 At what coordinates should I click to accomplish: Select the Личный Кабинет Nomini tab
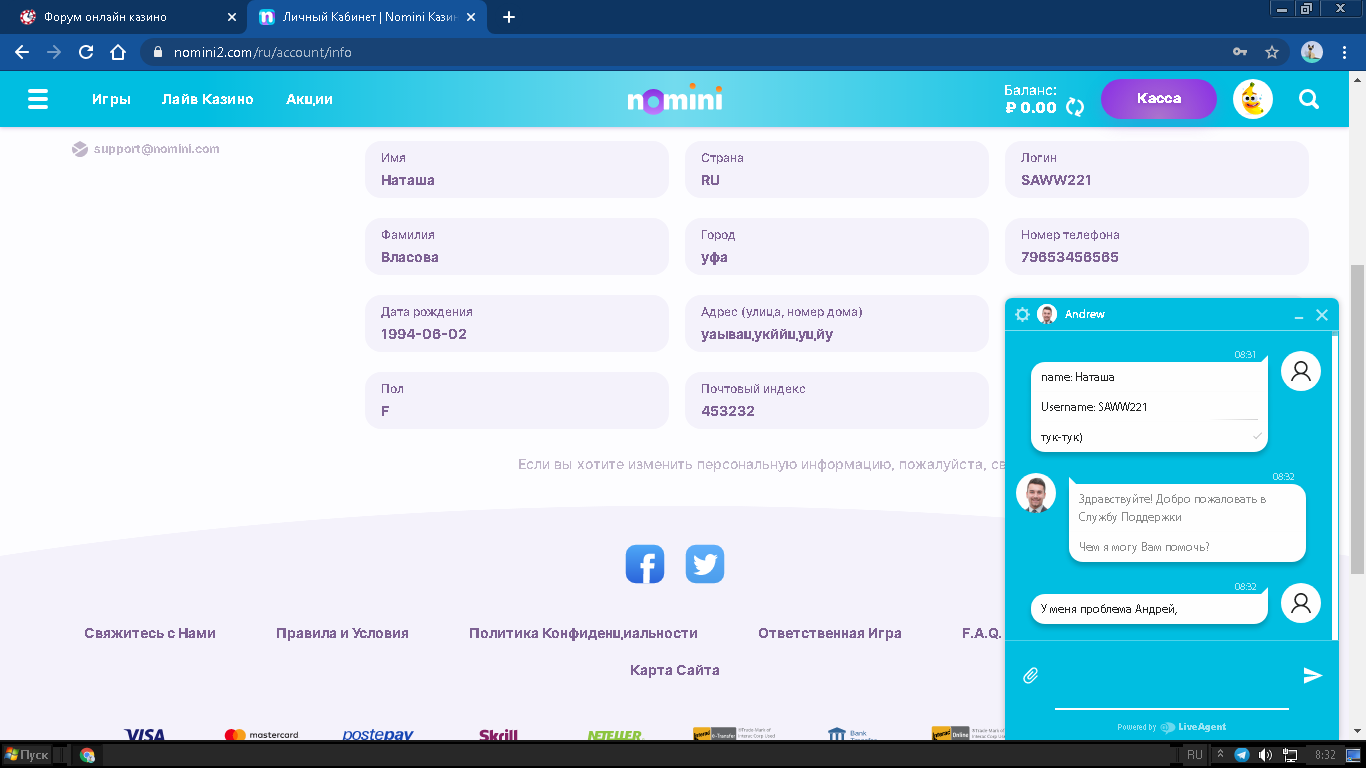(x=367, y=17)
